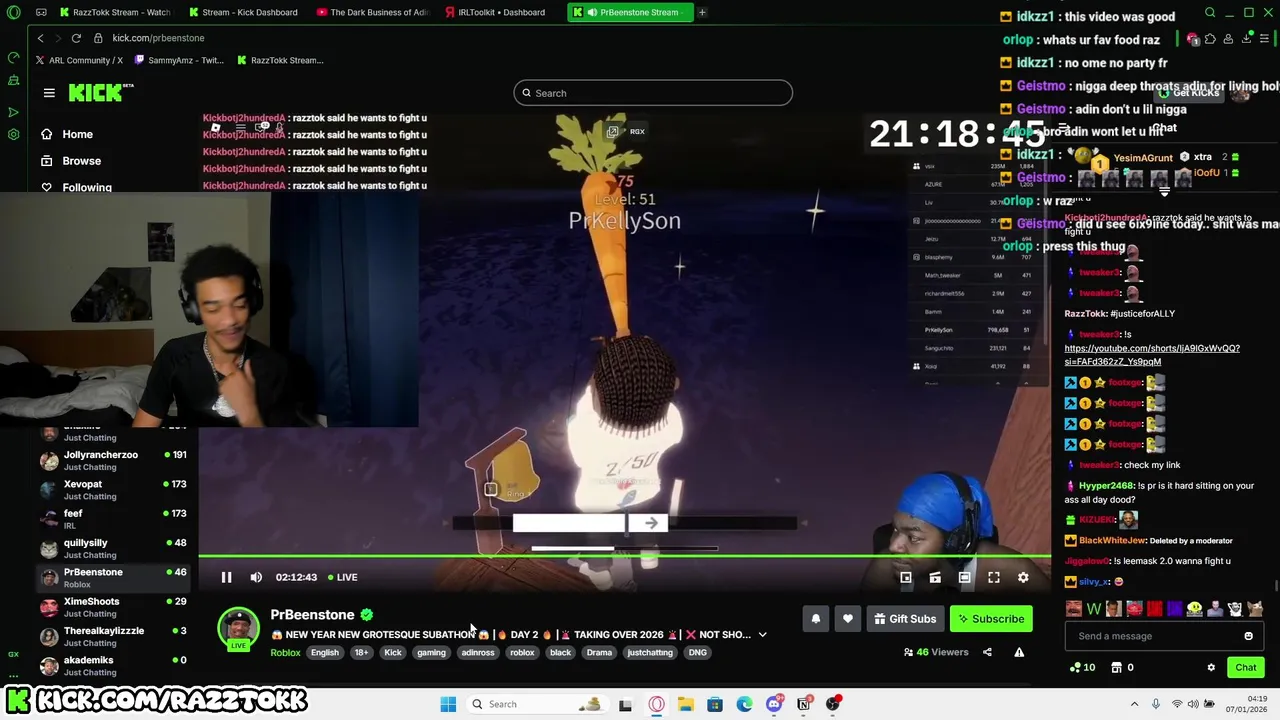Open SammyAmz Twitch bookmark

(178, 60)
